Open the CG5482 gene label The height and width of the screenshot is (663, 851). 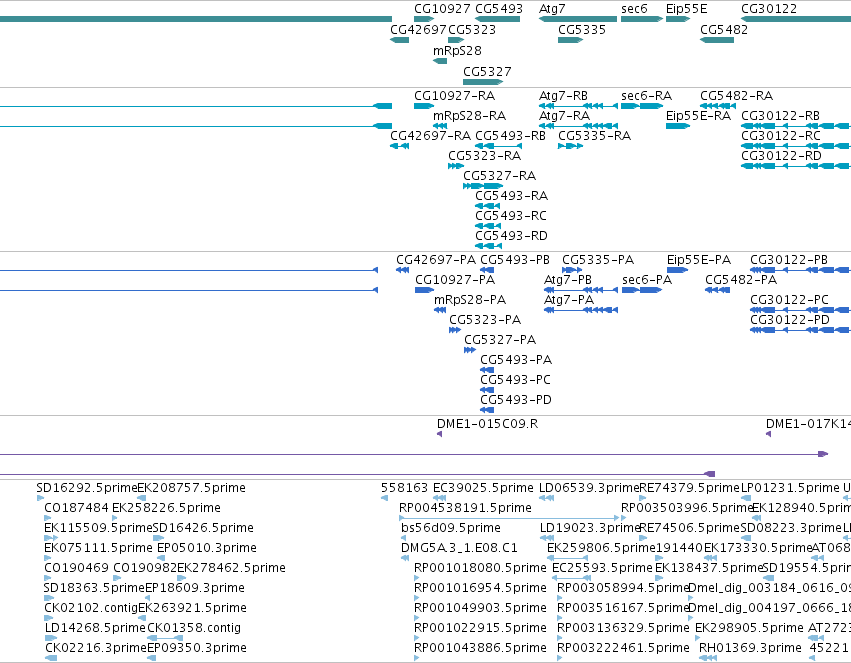click(724, 29)
